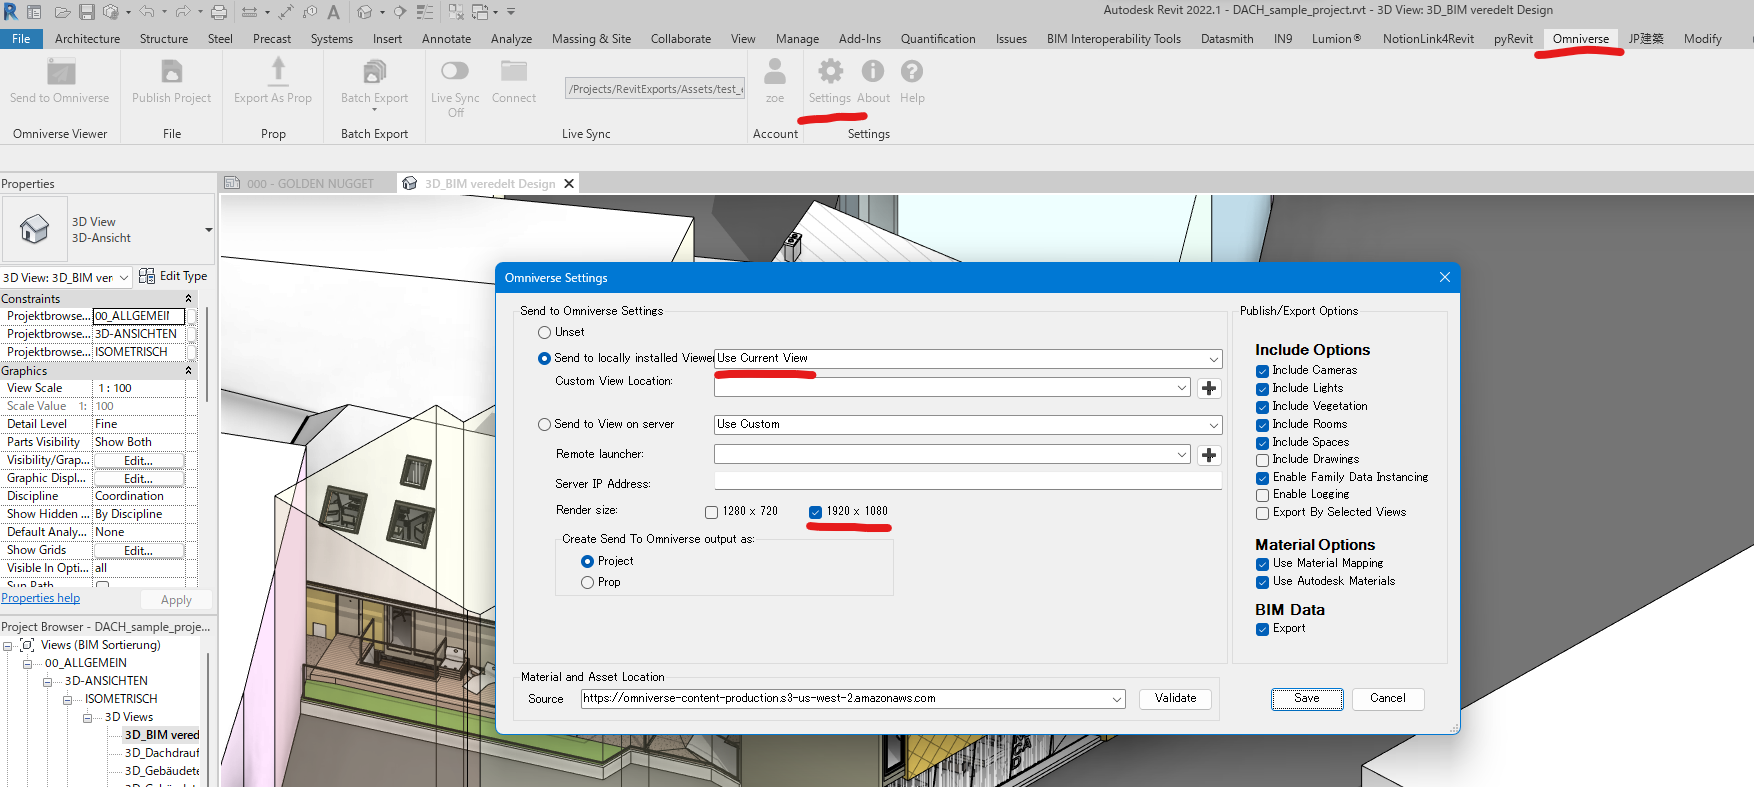
Task: Select the Unset radio button
Action: click(x=545, y=332)
